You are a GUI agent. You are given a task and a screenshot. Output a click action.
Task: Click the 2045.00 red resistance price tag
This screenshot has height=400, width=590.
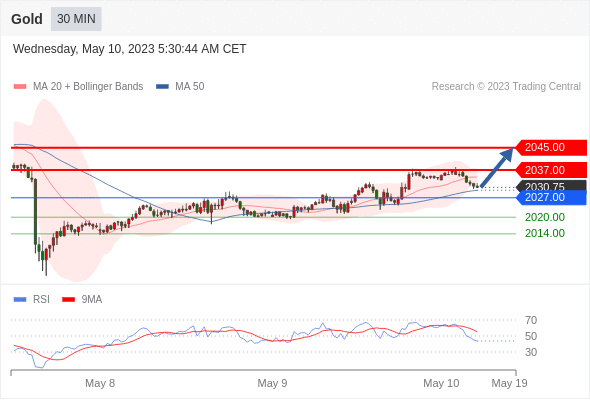pyautogui.click(x=550, y=148)
